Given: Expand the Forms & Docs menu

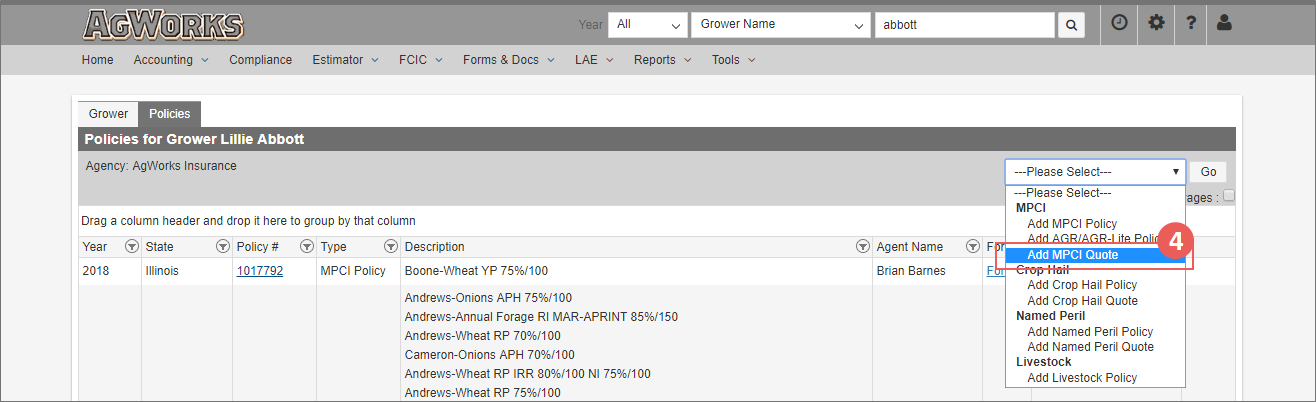Looking at the screenshot, I should point(510,60).
